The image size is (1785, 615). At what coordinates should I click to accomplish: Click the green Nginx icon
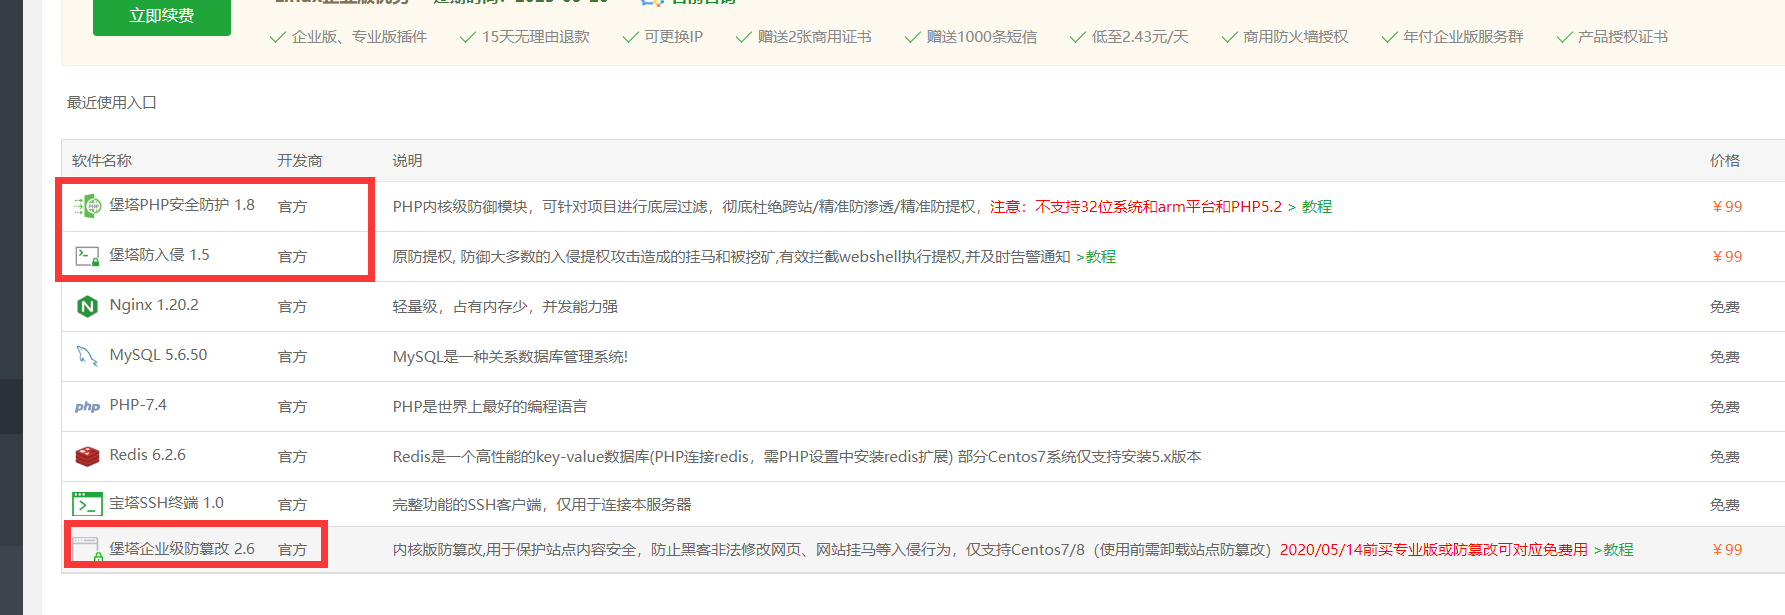[88, 306]
